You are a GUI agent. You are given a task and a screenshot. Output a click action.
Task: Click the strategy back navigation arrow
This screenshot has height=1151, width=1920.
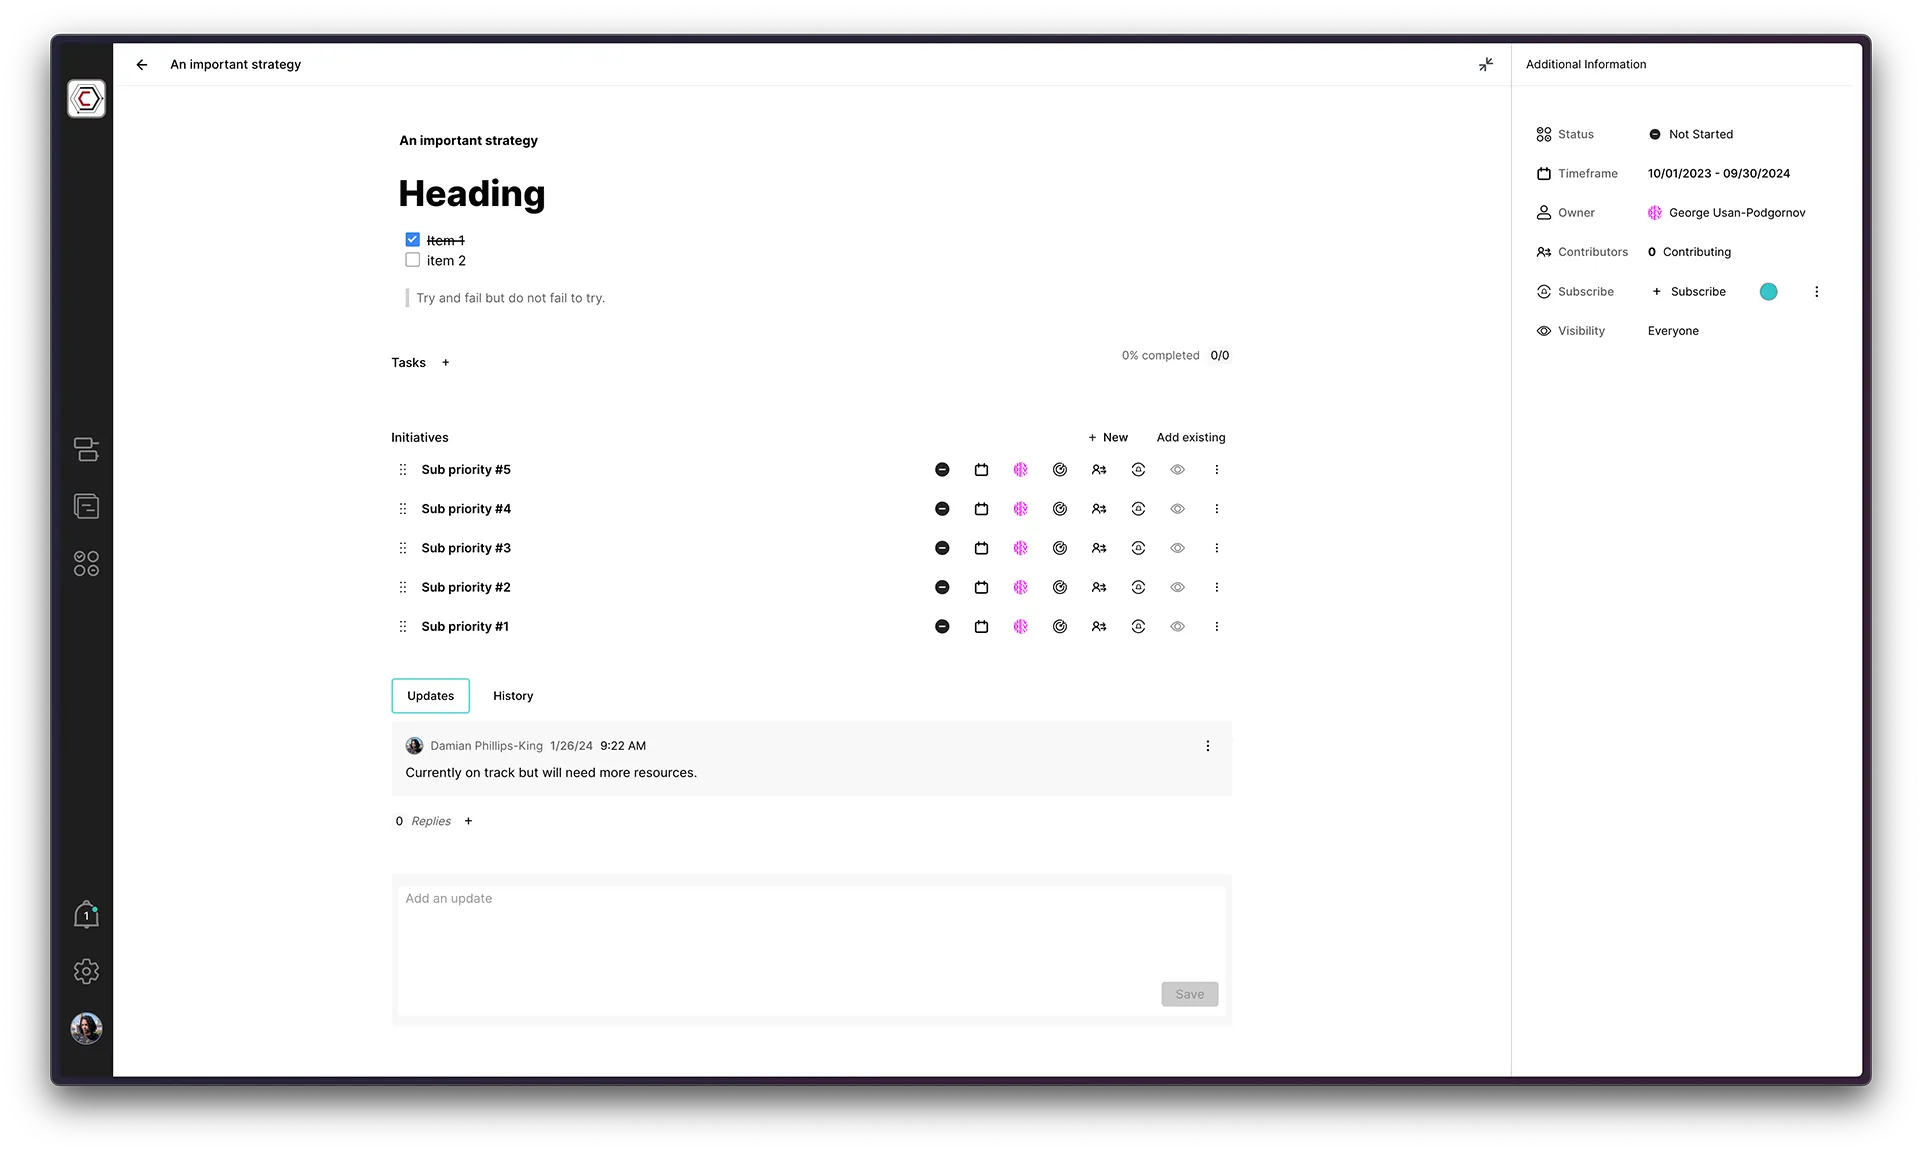(142, 64)
